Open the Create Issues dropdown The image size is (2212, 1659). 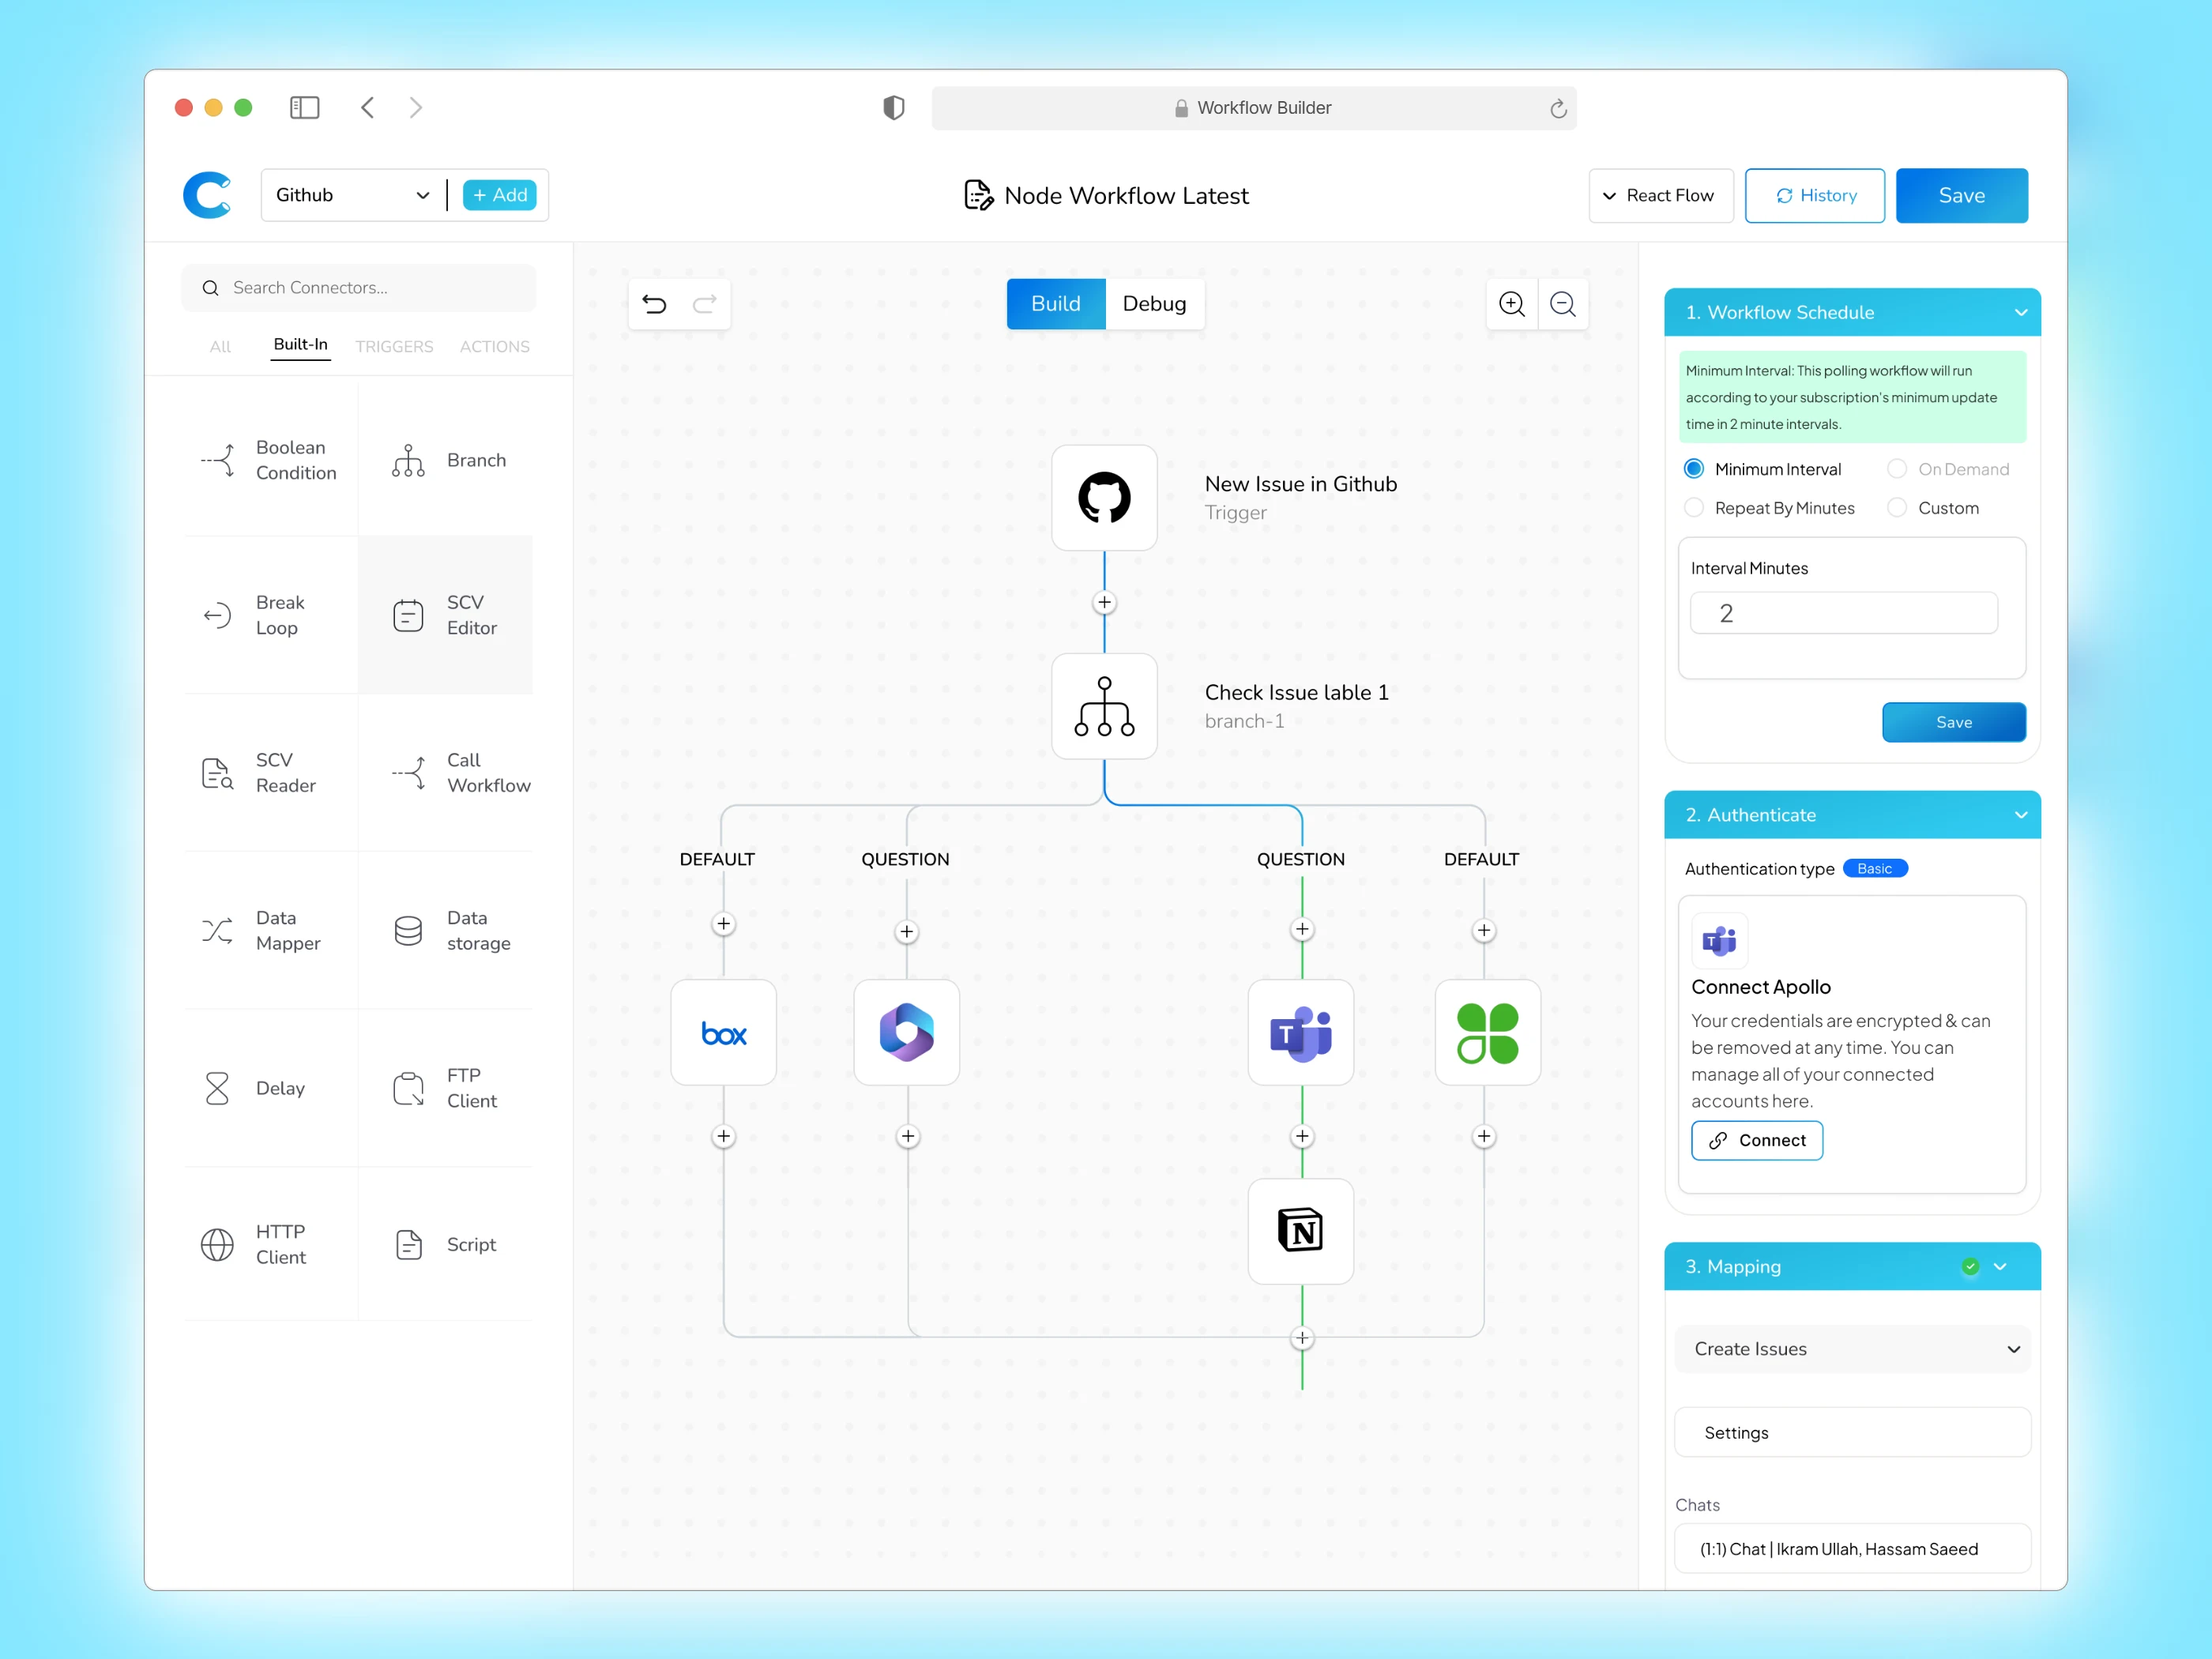pyautogui.click(x=1852, y=1349)
